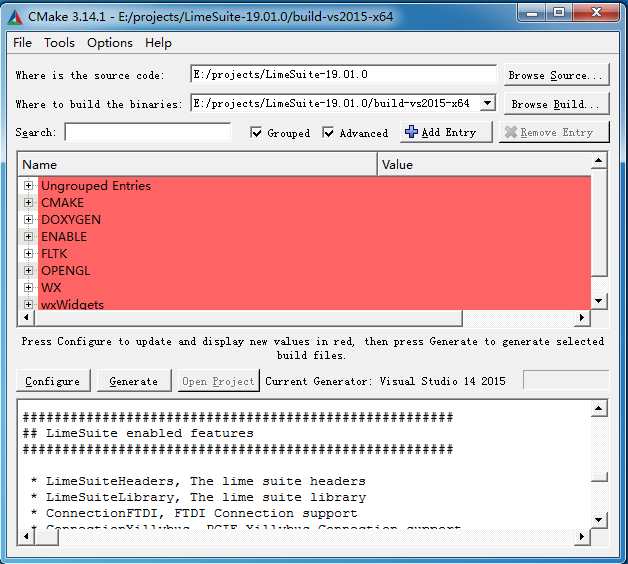Click the plus icon on Add Entry
This screenshot has height=564, width=628.
(x=411, y=131)
